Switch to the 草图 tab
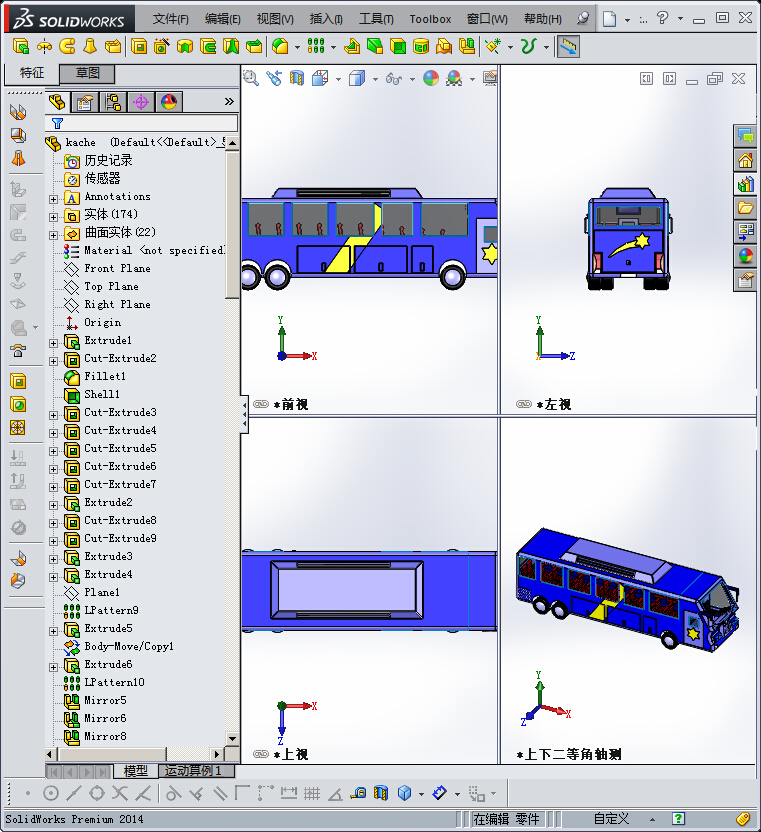 (x=87, y=73)
